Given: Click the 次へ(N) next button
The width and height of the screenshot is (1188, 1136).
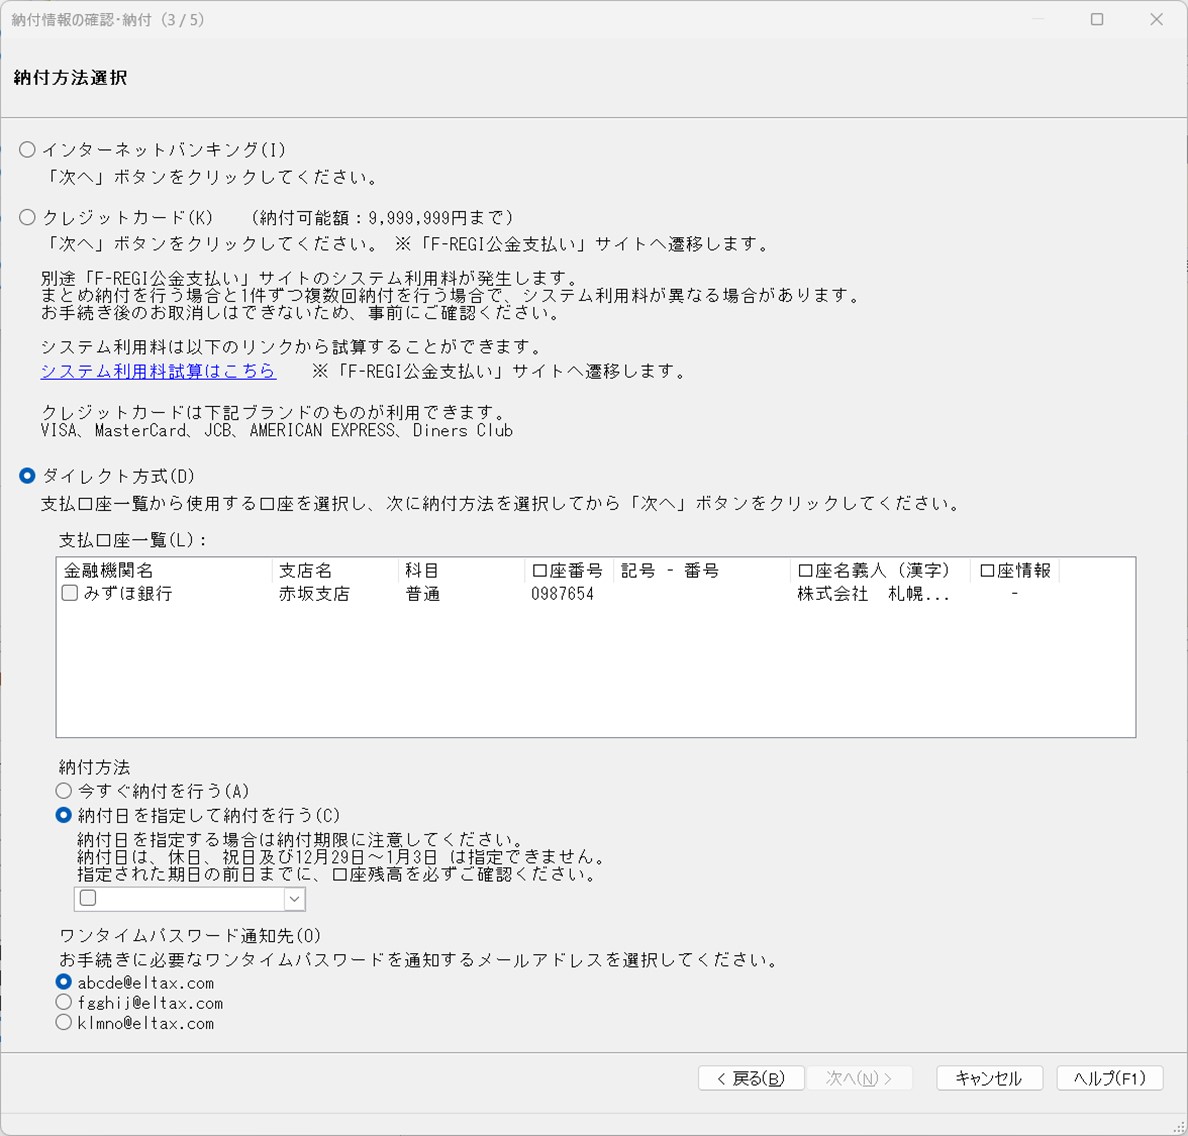Looking at the screenshot, I should click(x=859, y=1078).
